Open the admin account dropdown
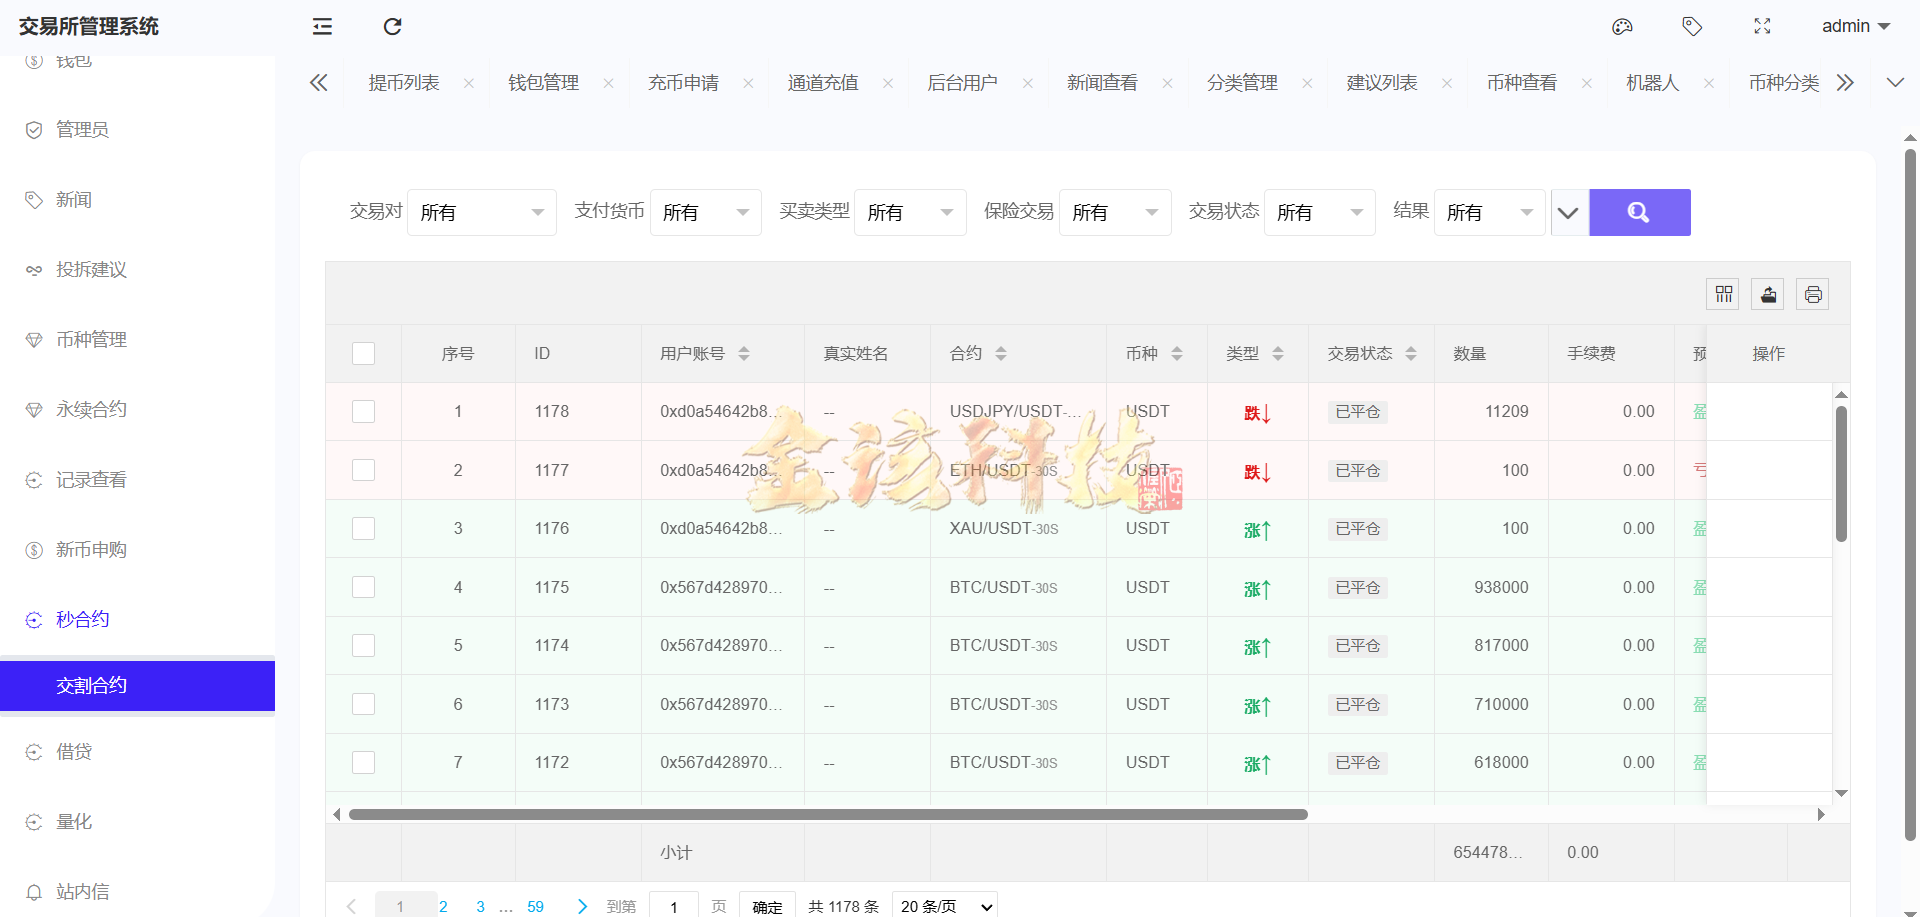This screenshot has width=1920, height=917. (x=1855, y=26)
